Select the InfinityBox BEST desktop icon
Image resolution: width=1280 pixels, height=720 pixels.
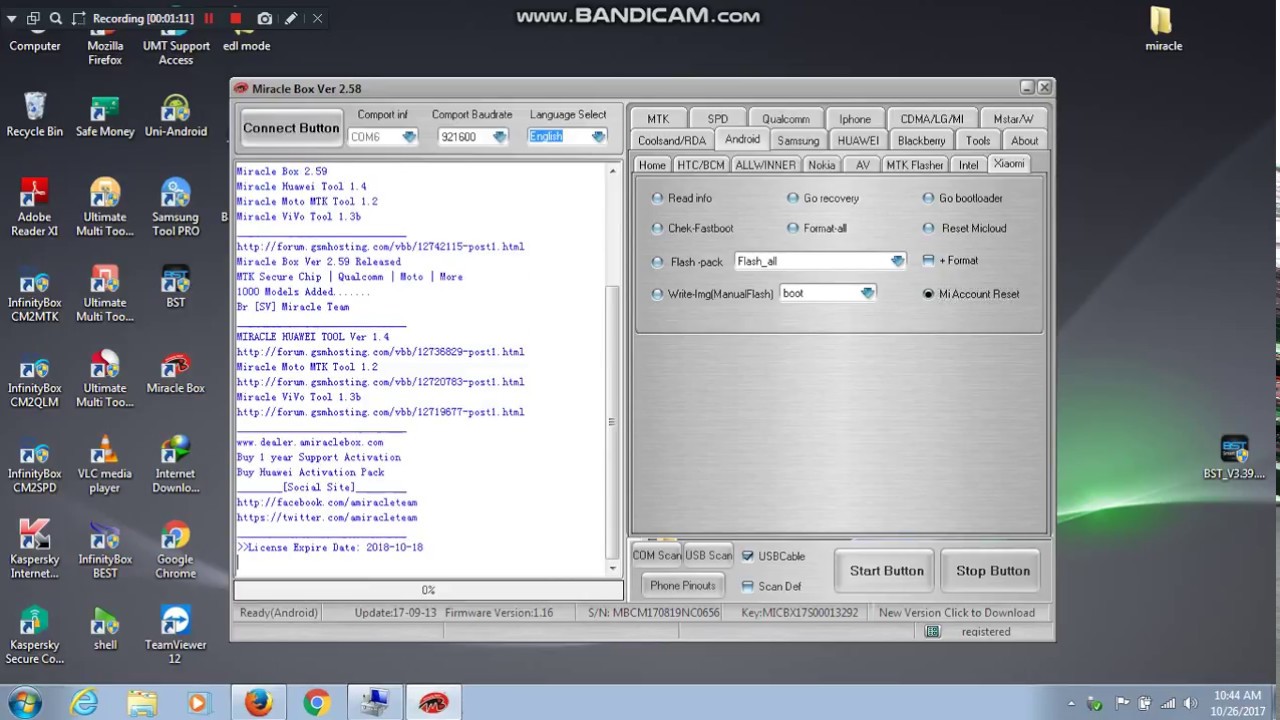105,549
